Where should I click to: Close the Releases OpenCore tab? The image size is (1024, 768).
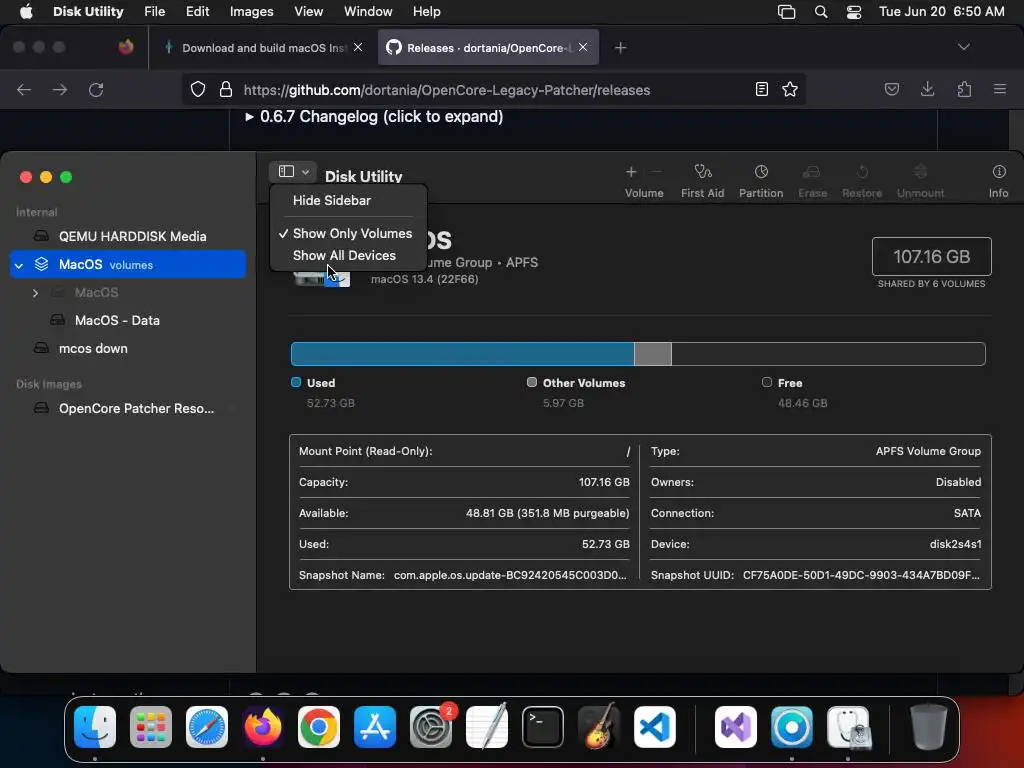tap(583, 47)
